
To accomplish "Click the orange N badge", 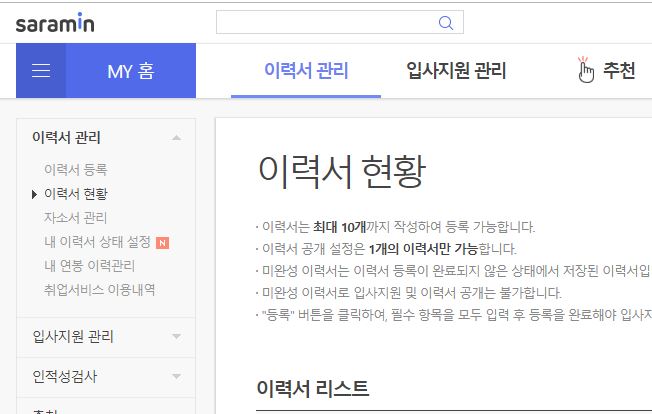I will pos(162,243).
